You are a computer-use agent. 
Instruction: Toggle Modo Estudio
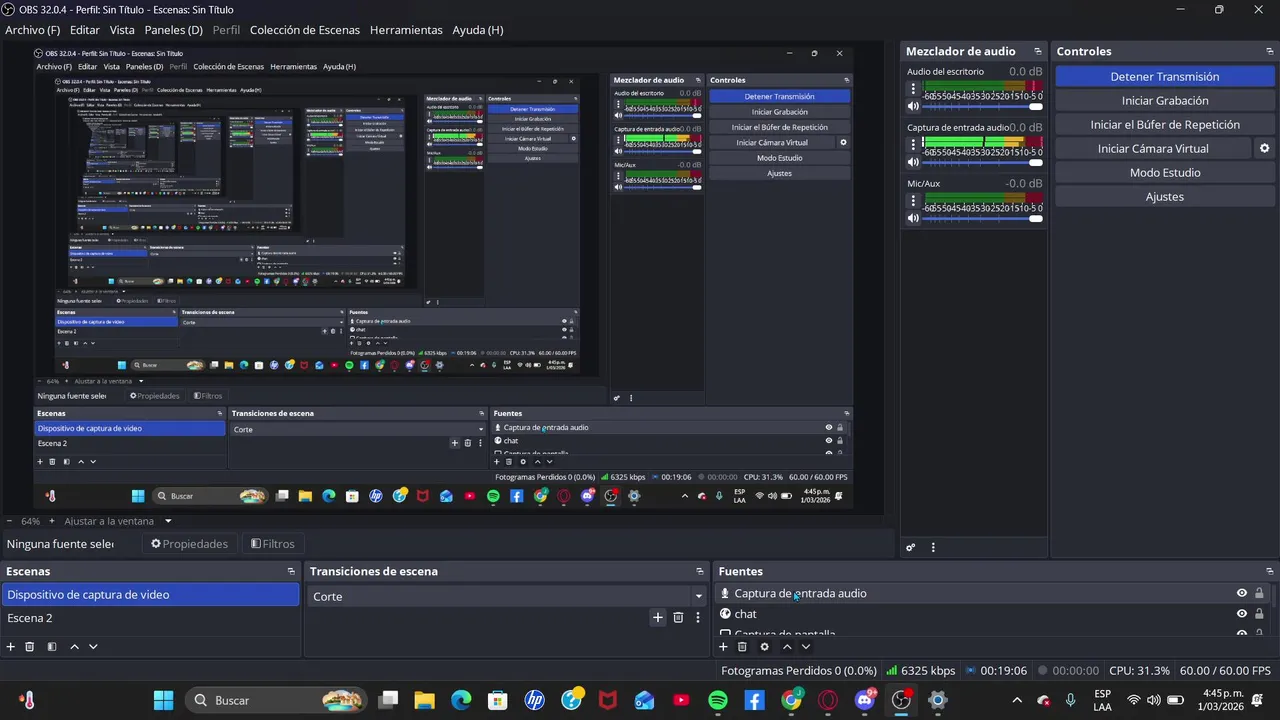pos(1165,172)
